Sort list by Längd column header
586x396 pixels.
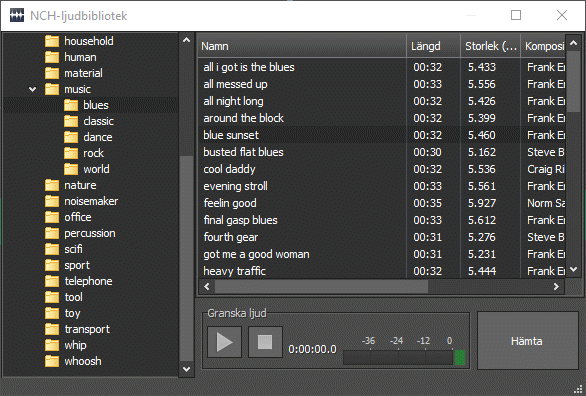[434, 46]
